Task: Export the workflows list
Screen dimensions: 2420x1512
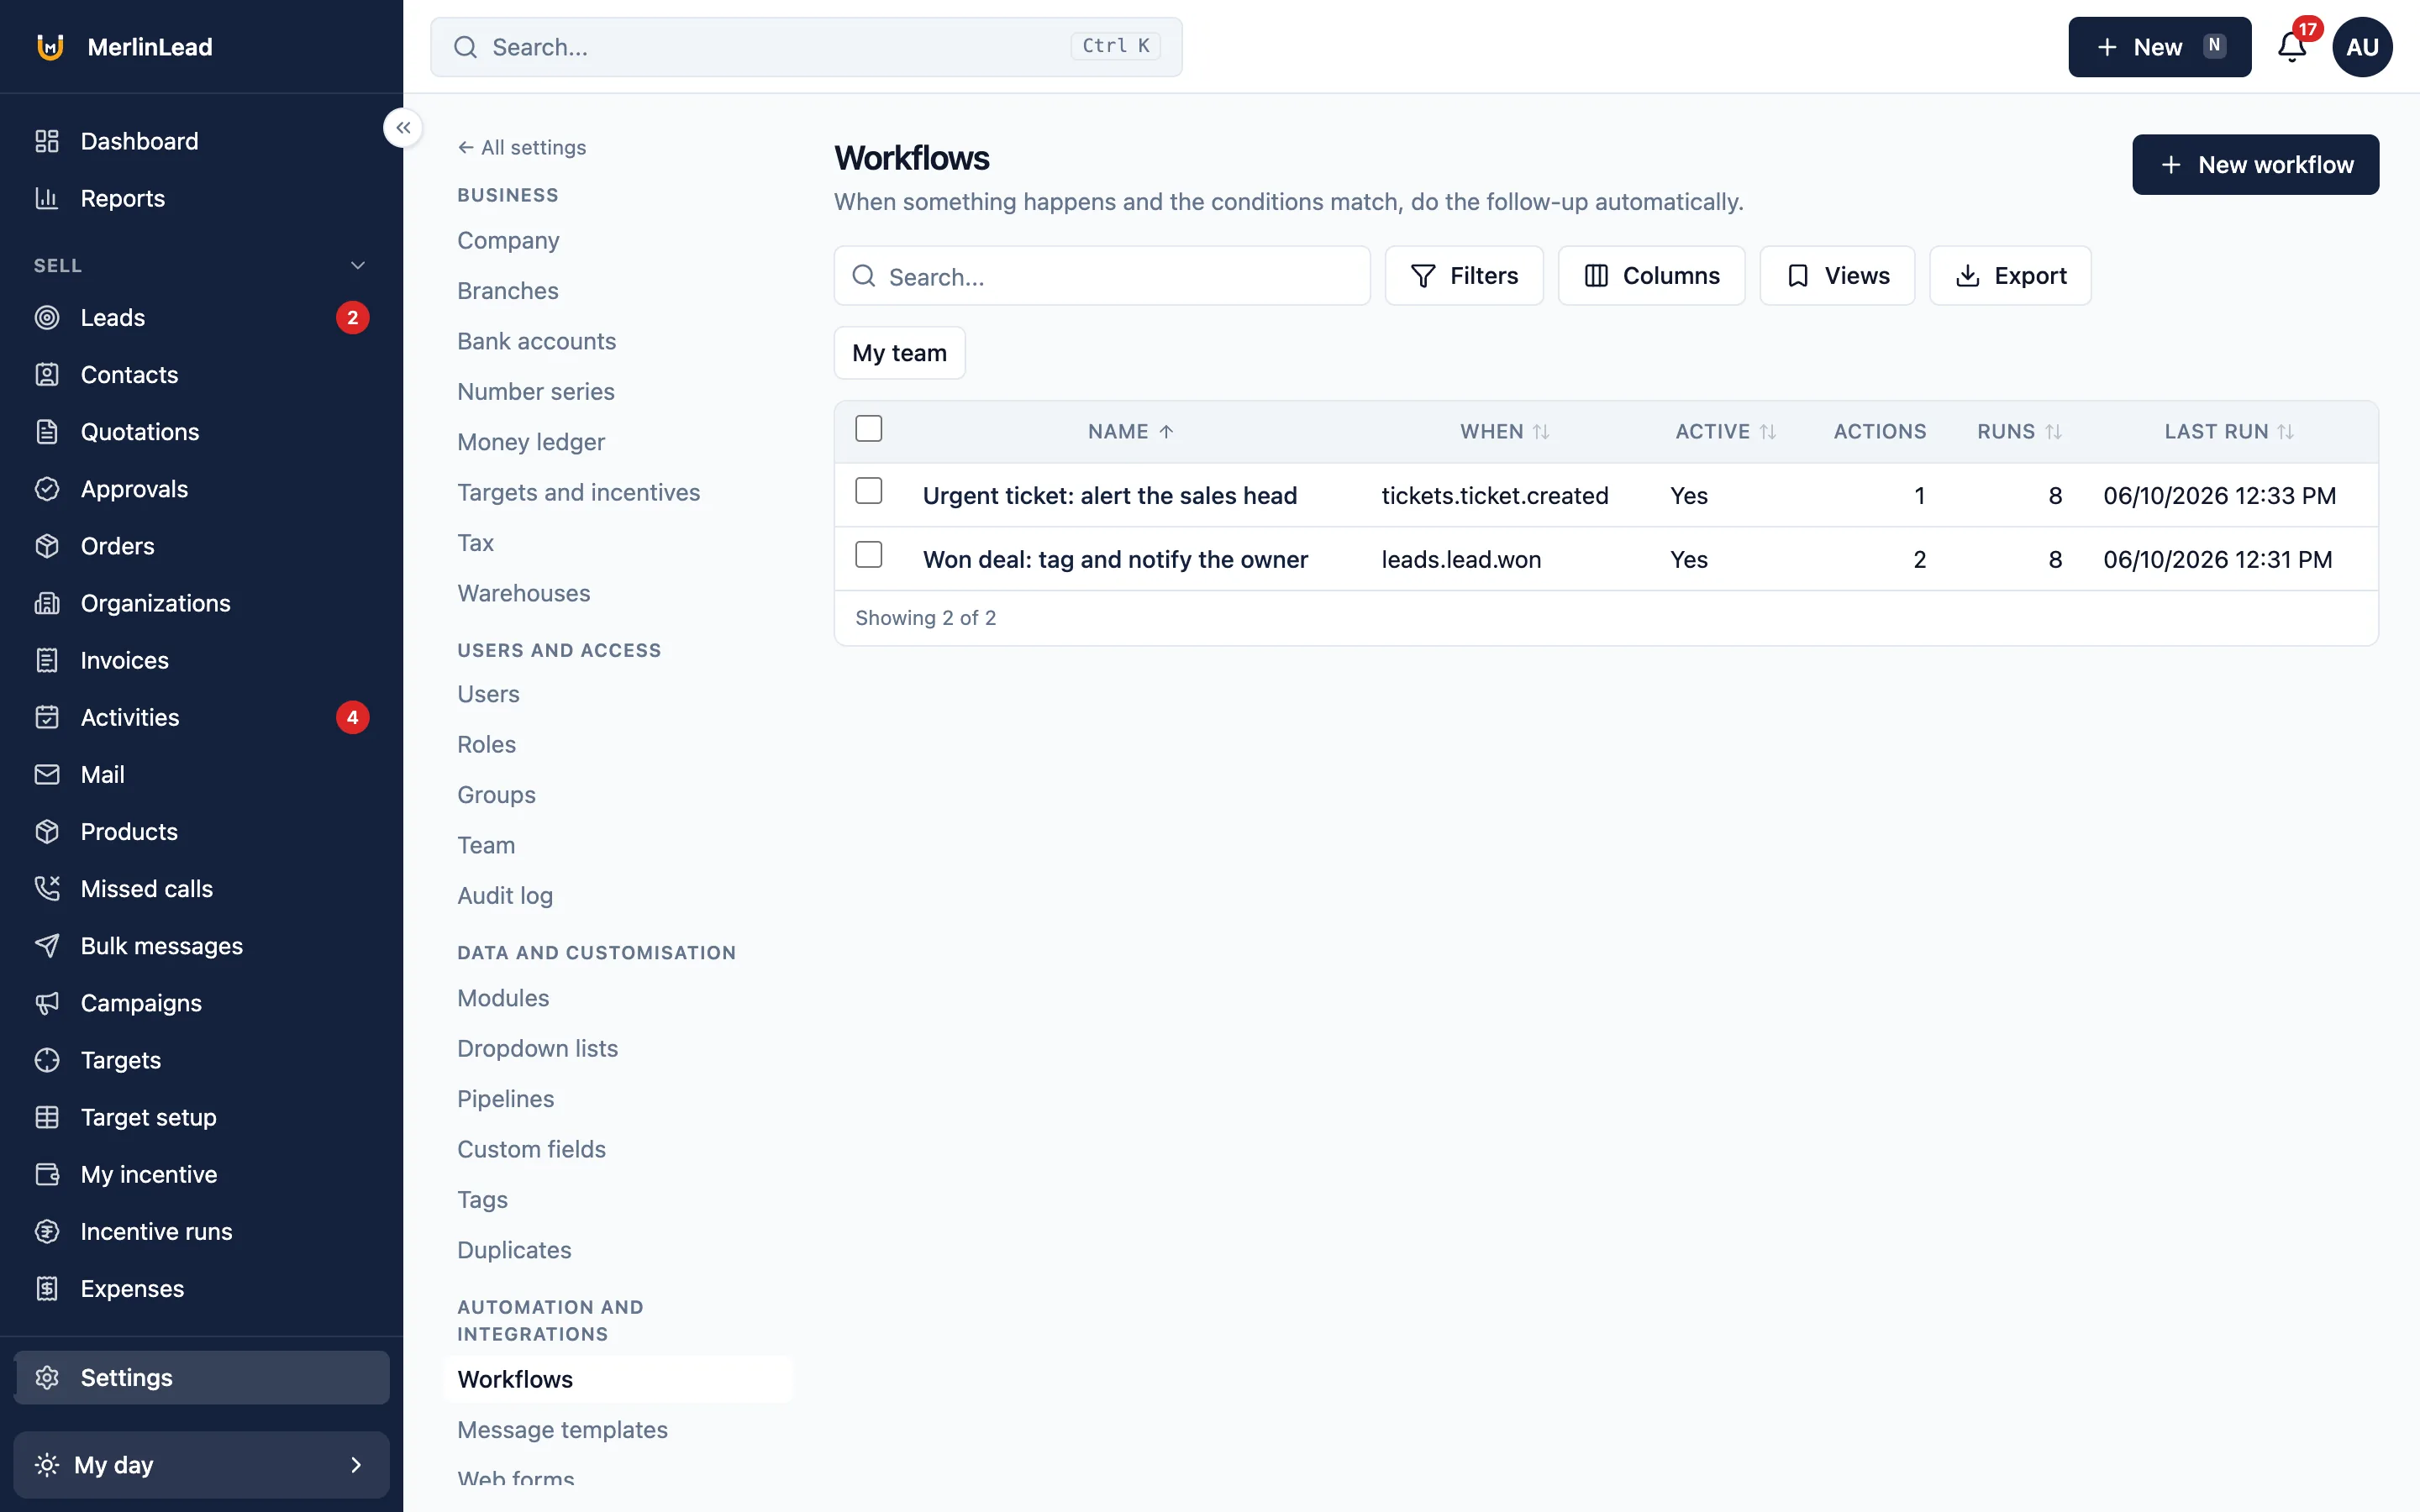Action: tap(2010, 276)
